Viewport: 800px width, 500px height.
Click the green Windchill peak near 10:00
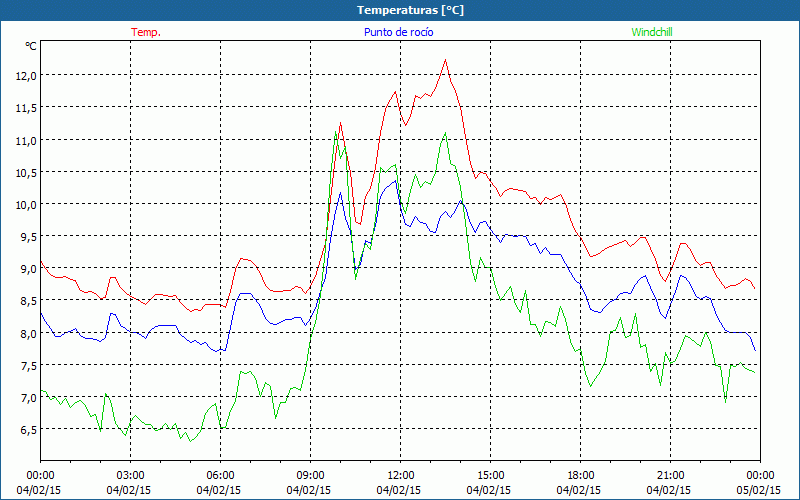point(335,132)
